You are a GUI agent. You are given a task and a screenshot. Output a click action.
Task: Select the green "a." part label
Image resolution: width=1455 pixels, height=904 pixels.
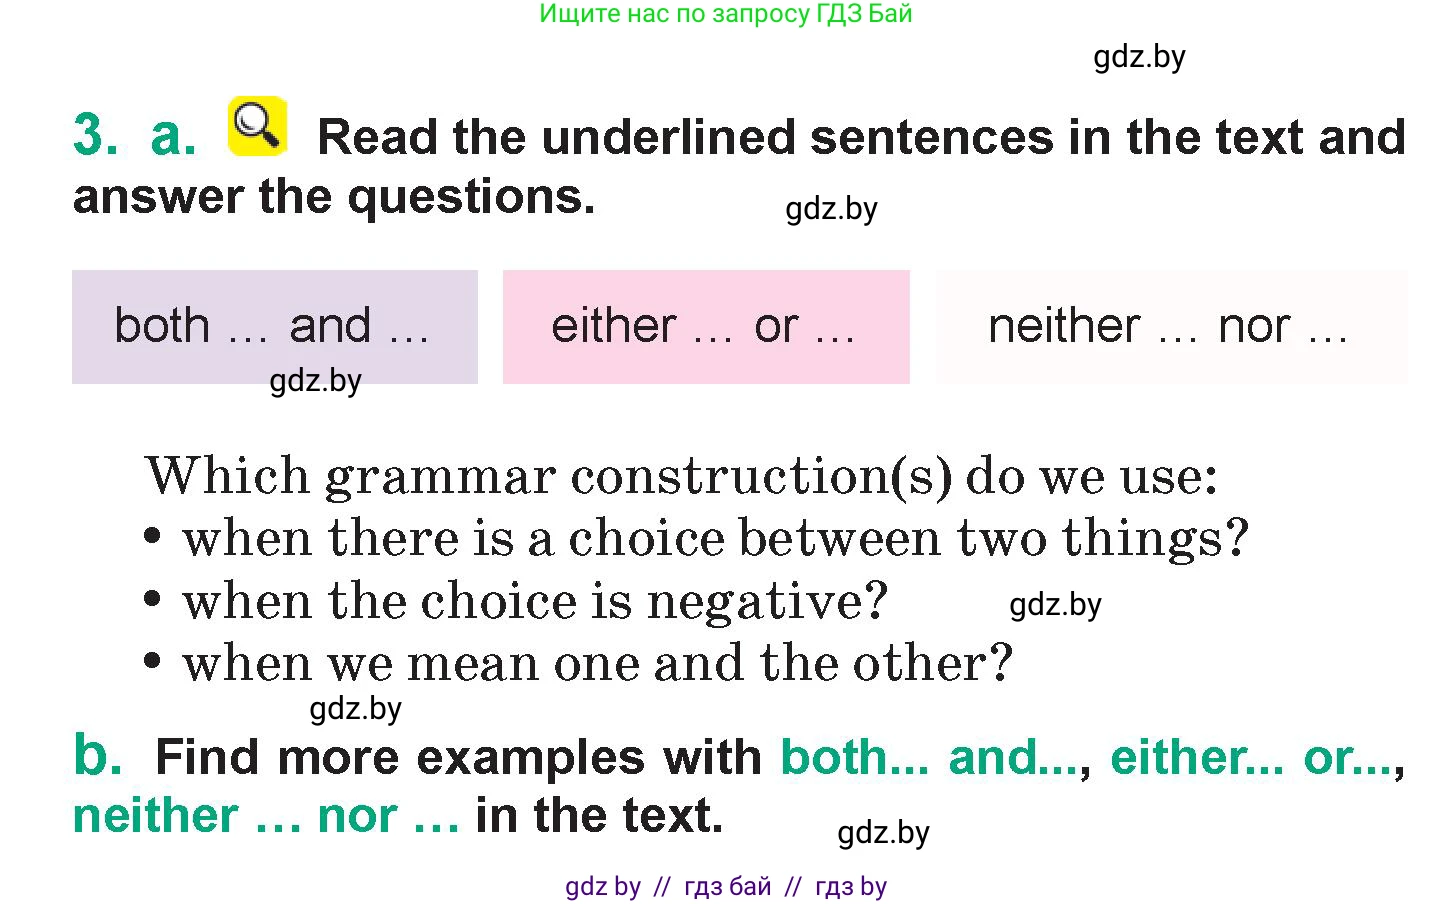[x=173, y=135]
